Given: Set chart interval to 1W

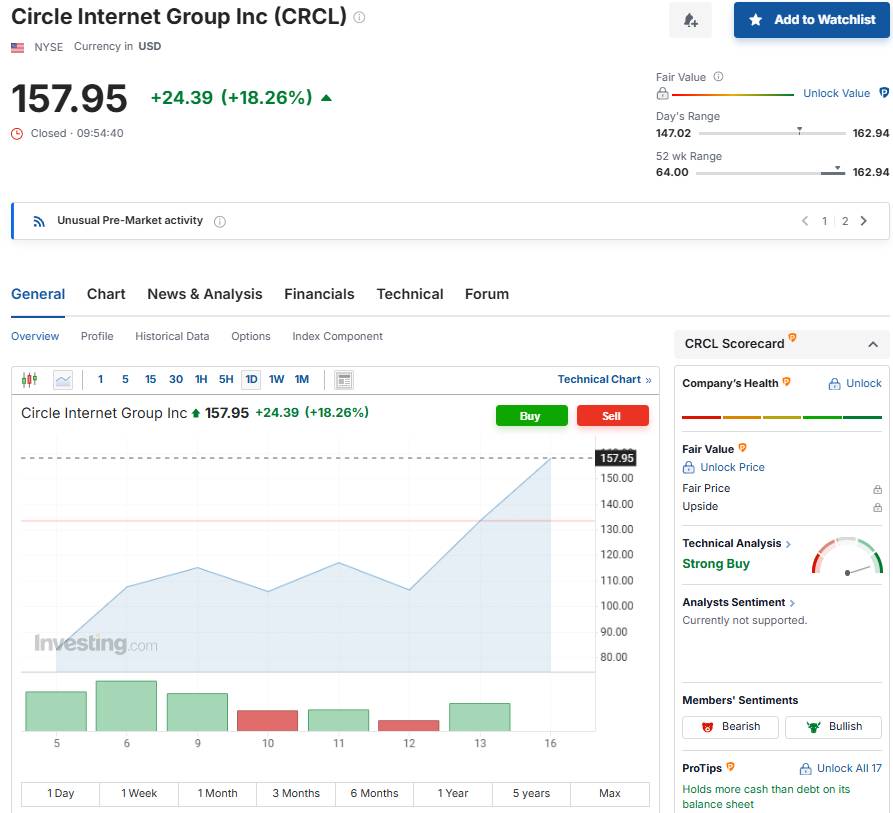Looking at the screenshot, I should (277, 379).
